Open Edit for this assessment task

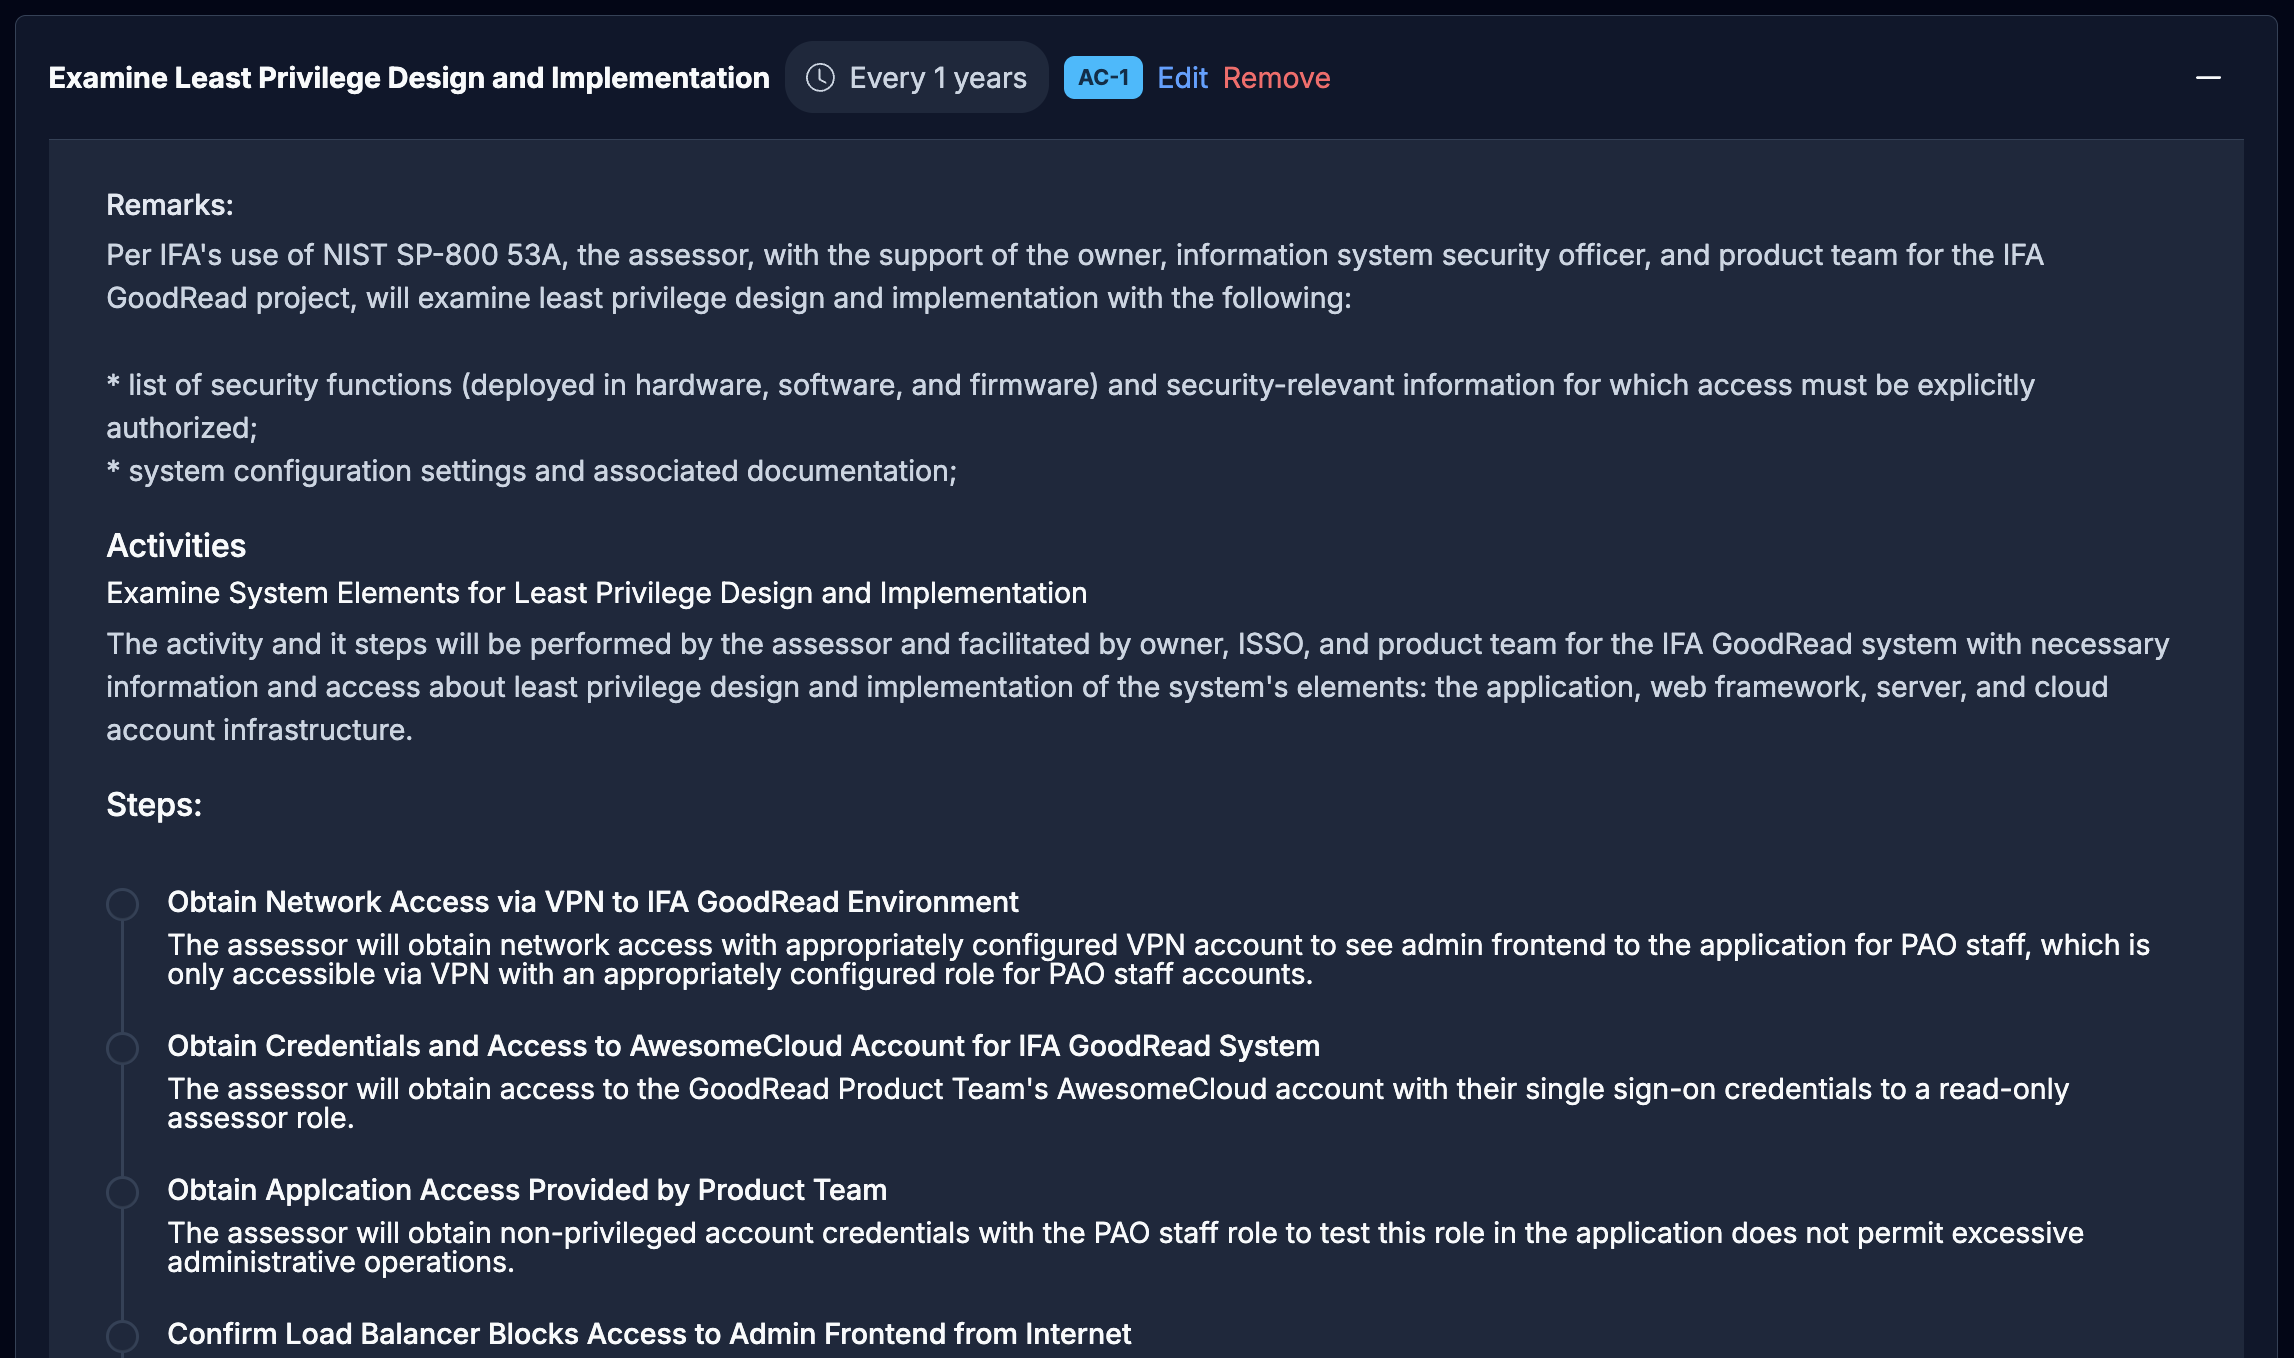click(x=1182, y=78)
